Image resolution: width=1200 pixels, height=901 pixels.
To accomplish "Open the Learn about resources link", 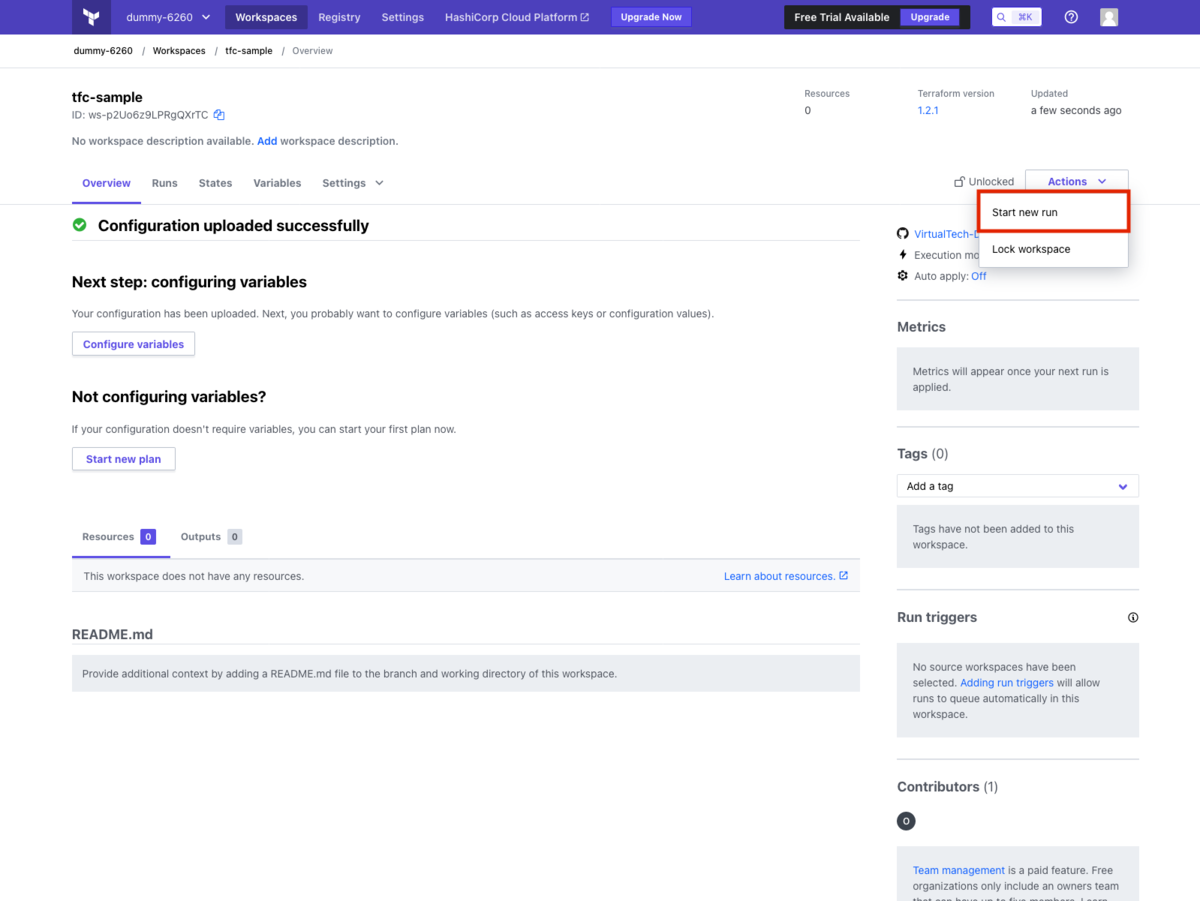I will coord(786,576).
